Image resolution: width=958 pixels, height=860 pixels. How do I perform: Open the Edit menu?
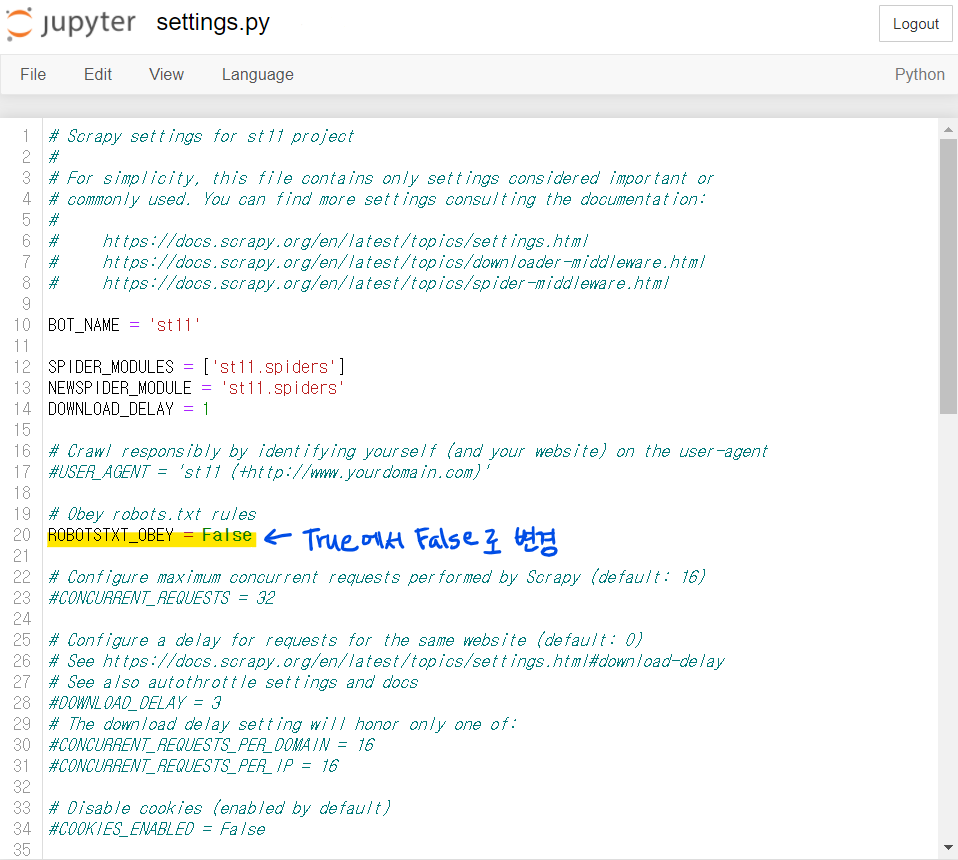[98, 74]
